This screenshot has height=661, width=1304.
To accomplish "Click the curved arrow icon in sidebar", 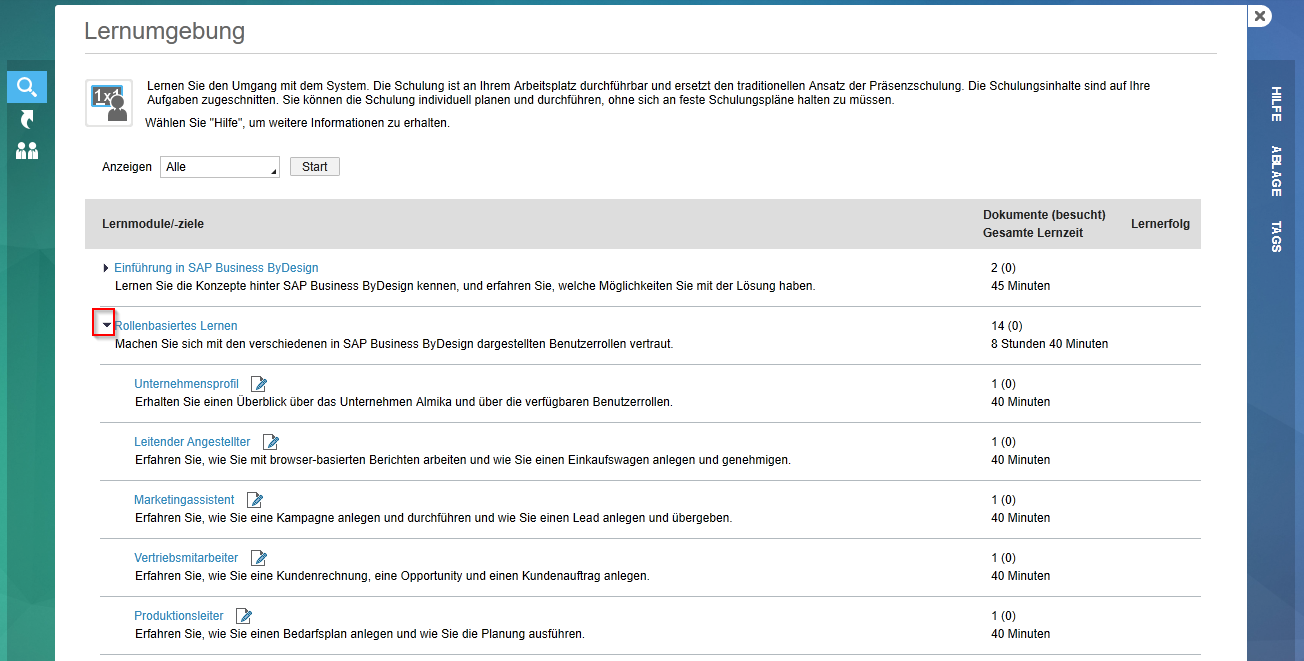I will [x=27, y=120].
